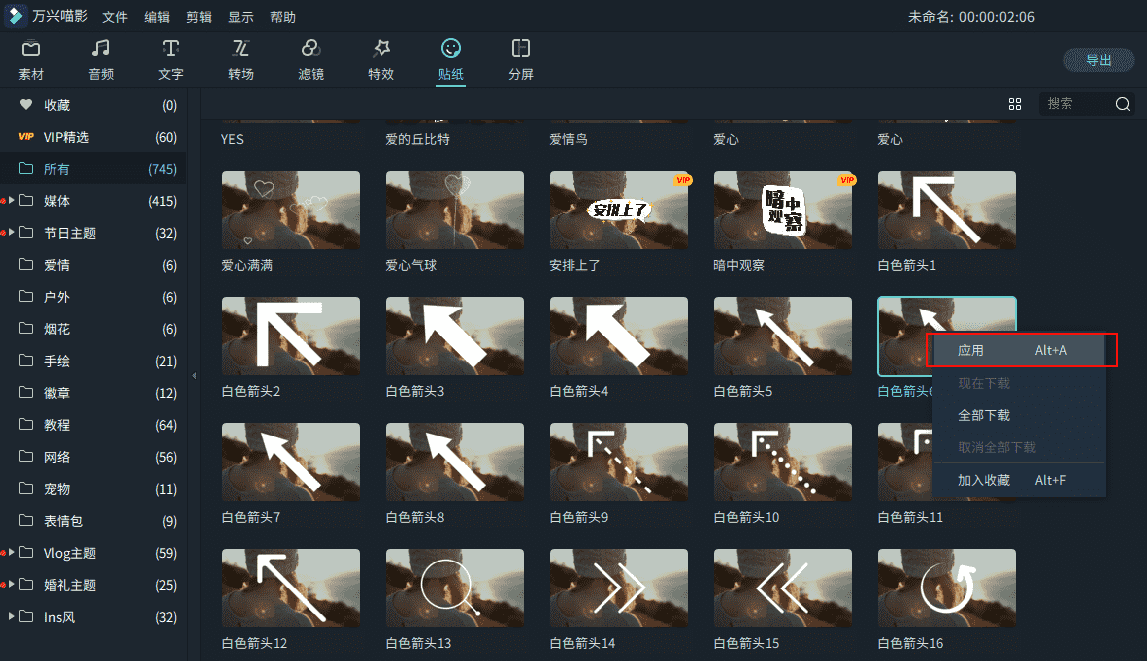Image resolution: width=1147 pixels, height=661 pixels.
Task: Select 全部下载 in context menu
Action: (984, 415)
